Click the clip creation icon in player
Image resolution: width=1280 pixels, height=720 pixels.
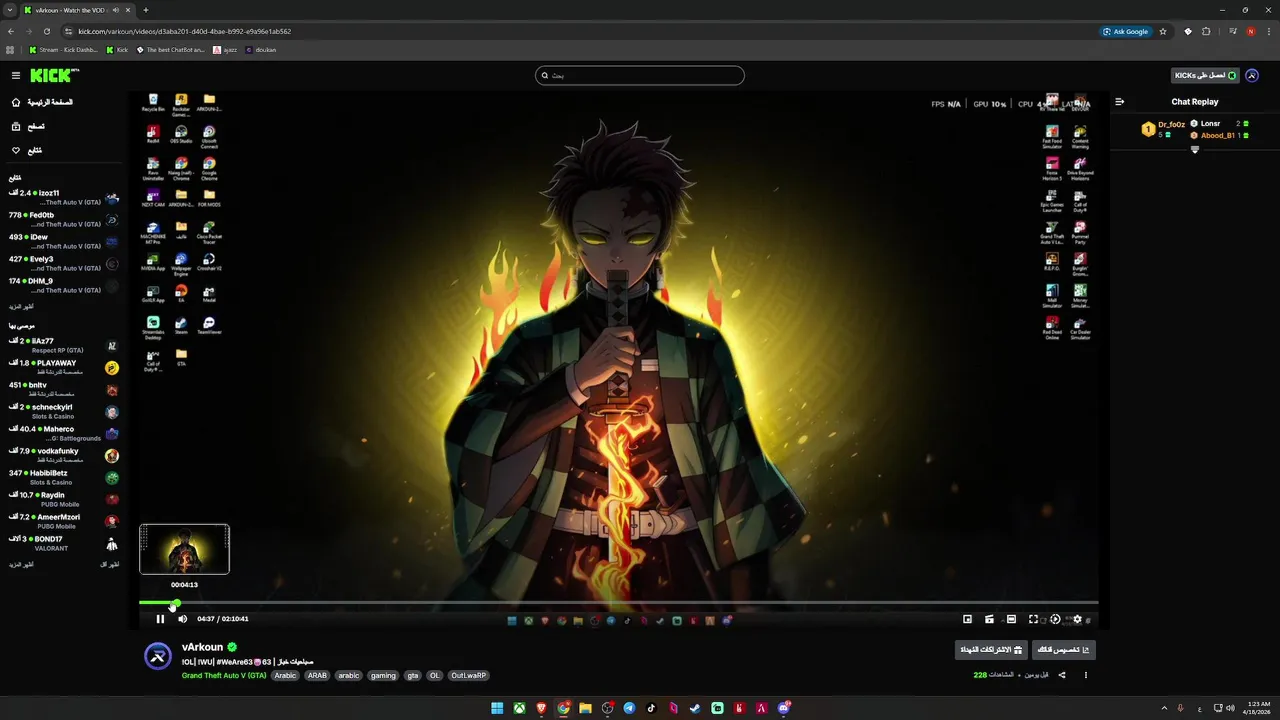pos(989,619)
